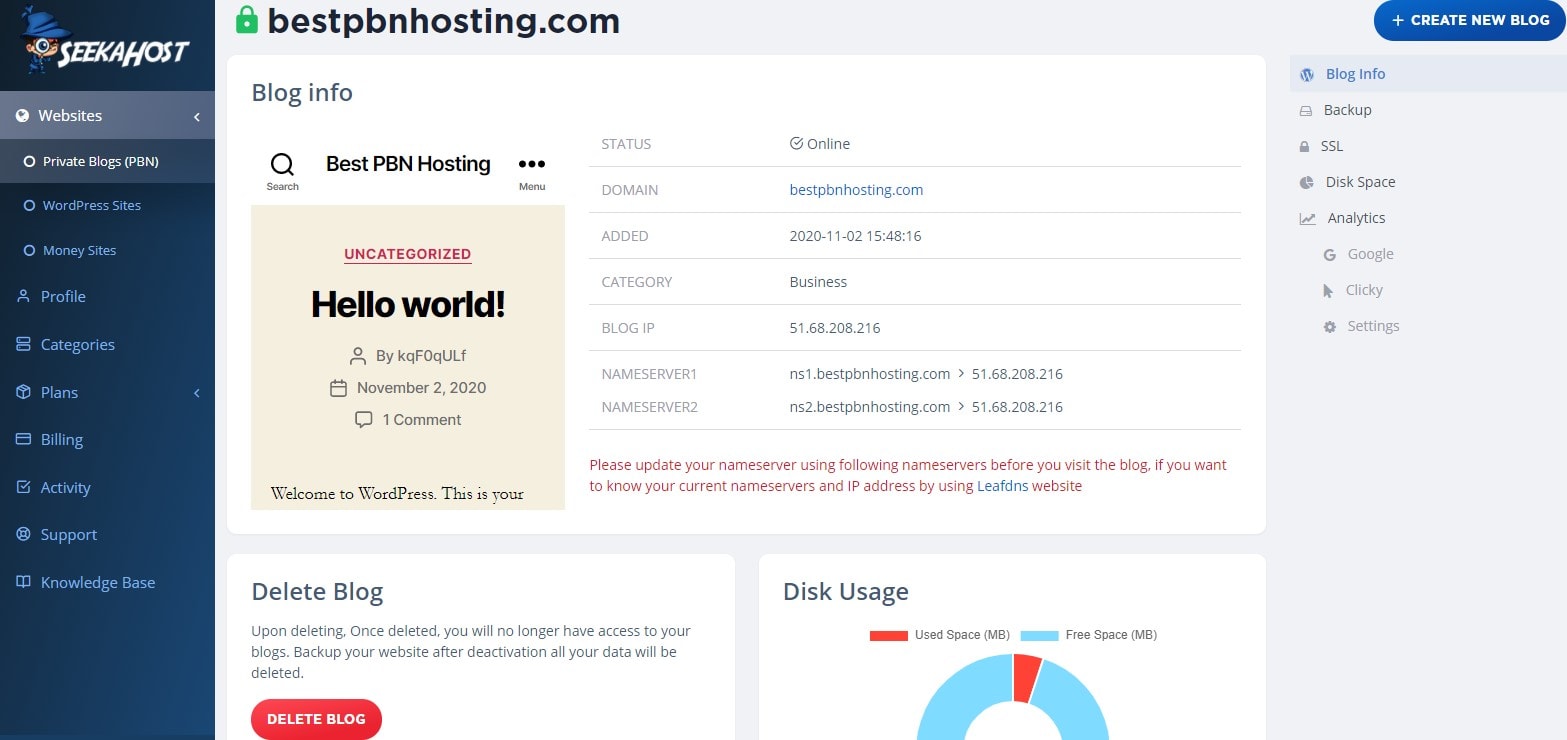The height and width of the screenshot is (740, 1567).
Task: Toggle the Used Space legend swatch
Action: pyautogui.click(x=888, y=635)
